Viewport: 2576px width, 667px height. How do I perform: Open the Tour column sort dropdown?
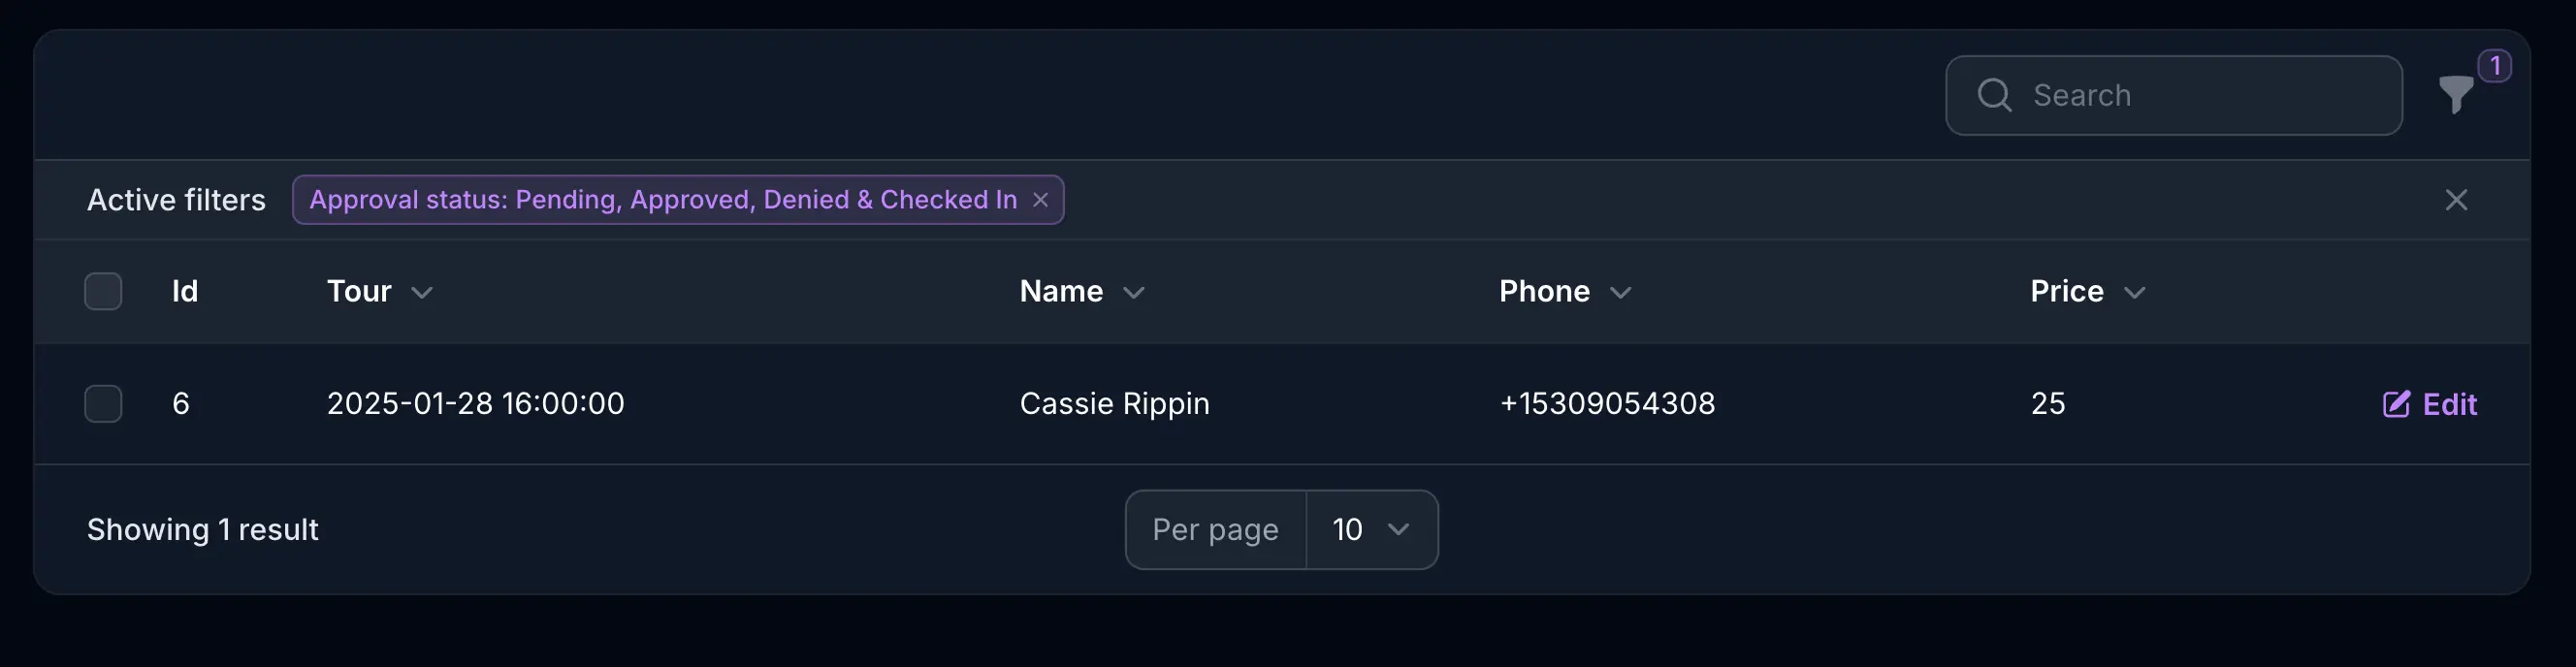click(x=423, y=292)
